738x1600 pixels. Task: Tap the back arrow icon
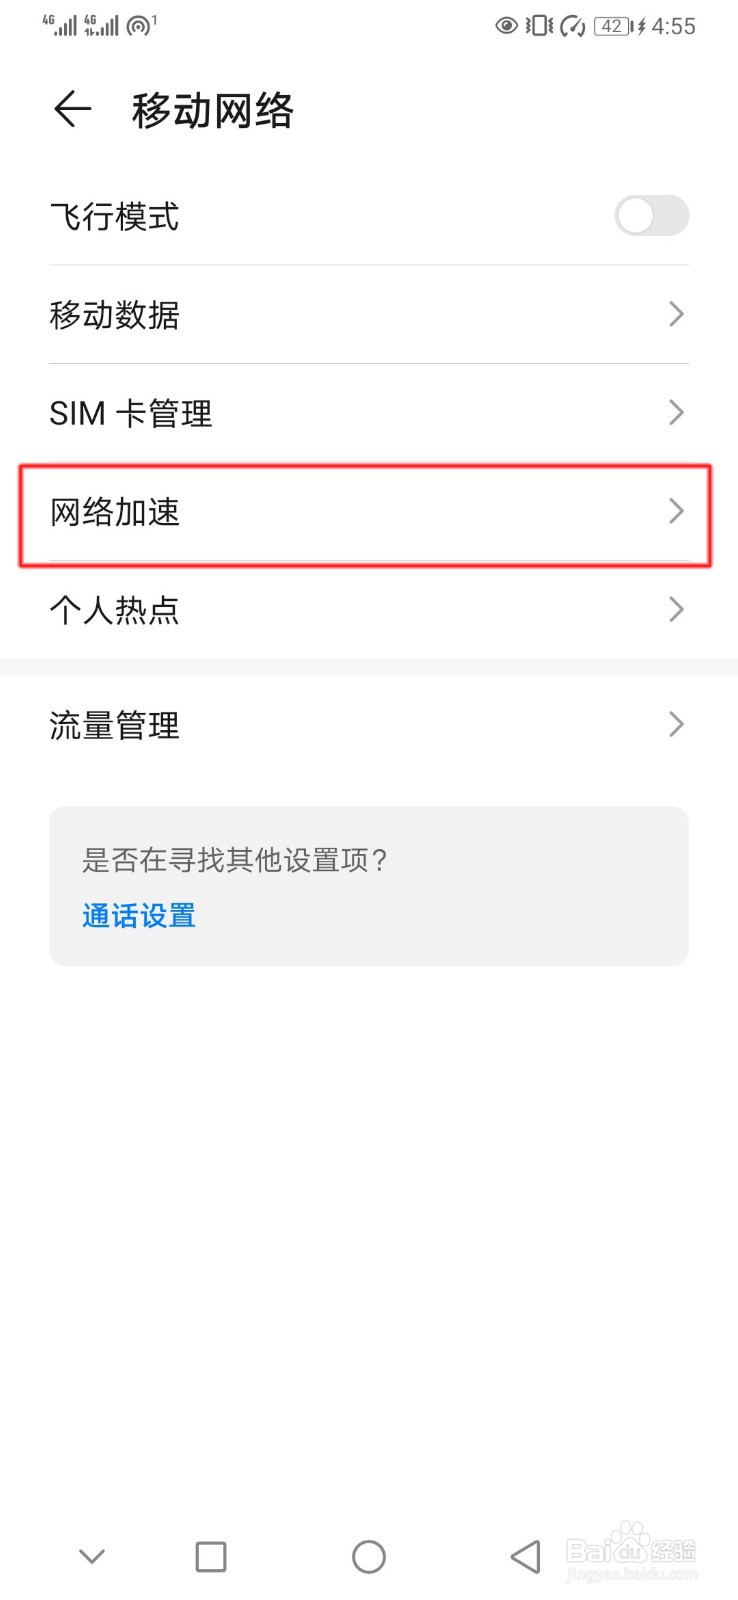click(73, 109)
